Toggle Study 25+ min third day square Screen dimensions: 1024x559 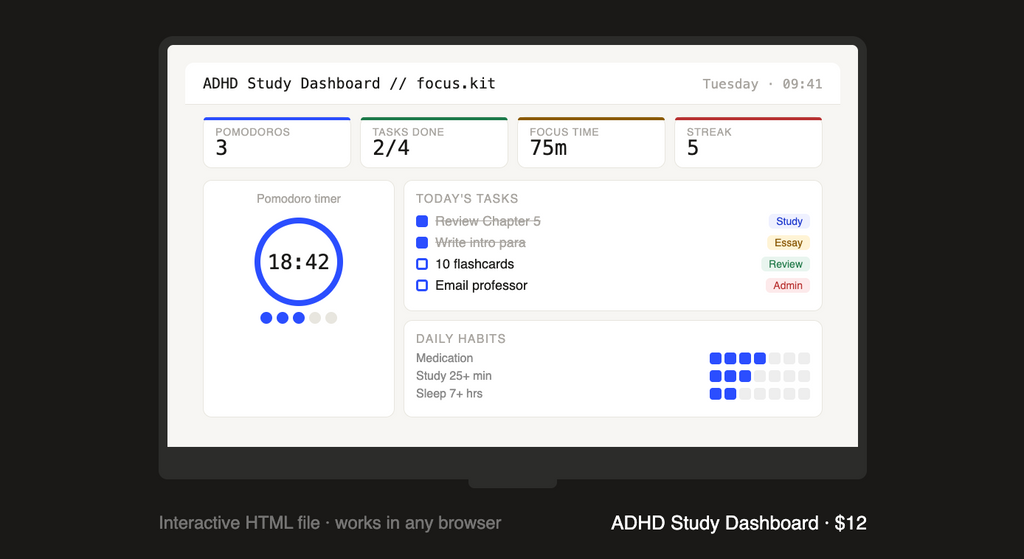[744, 376]
